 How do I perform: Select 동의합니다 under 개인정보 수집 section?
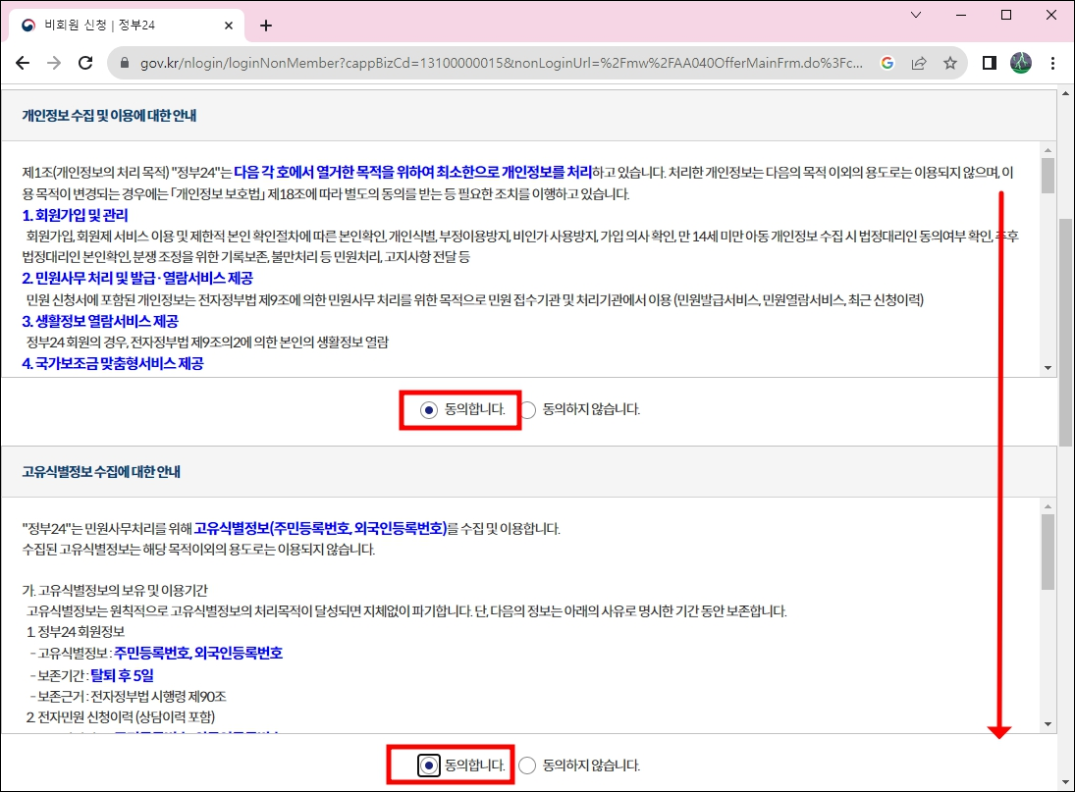click(428, 410)
